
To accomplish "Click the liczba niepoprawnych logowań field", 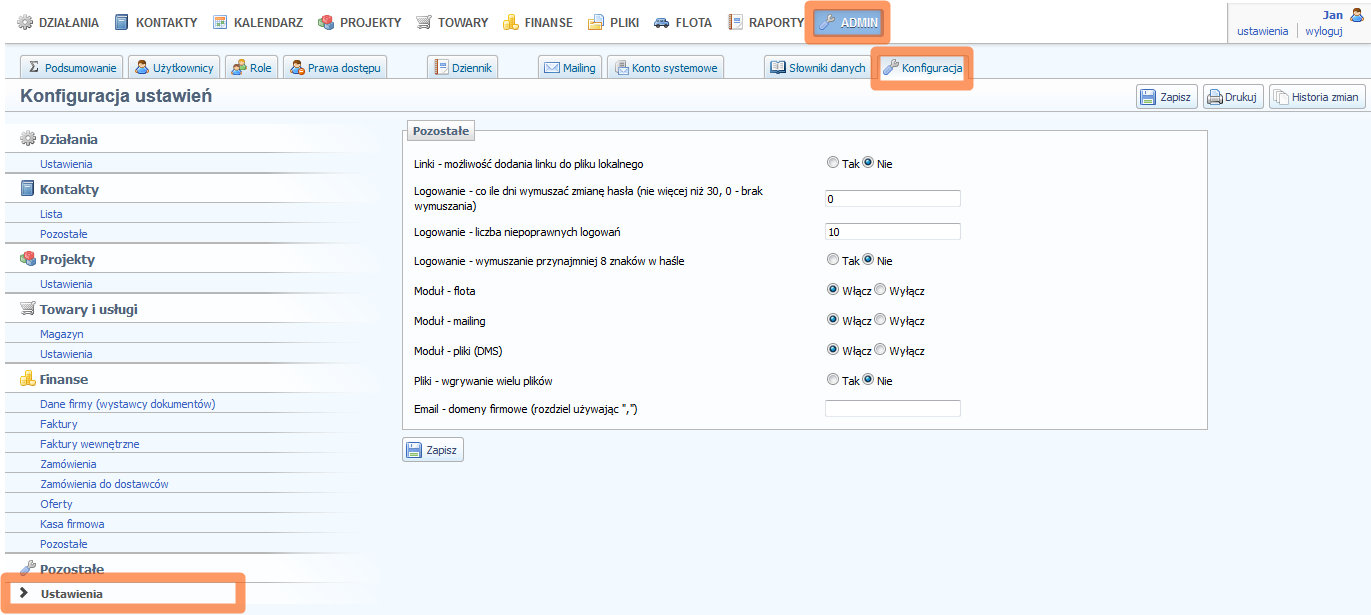I will point(892,232).
